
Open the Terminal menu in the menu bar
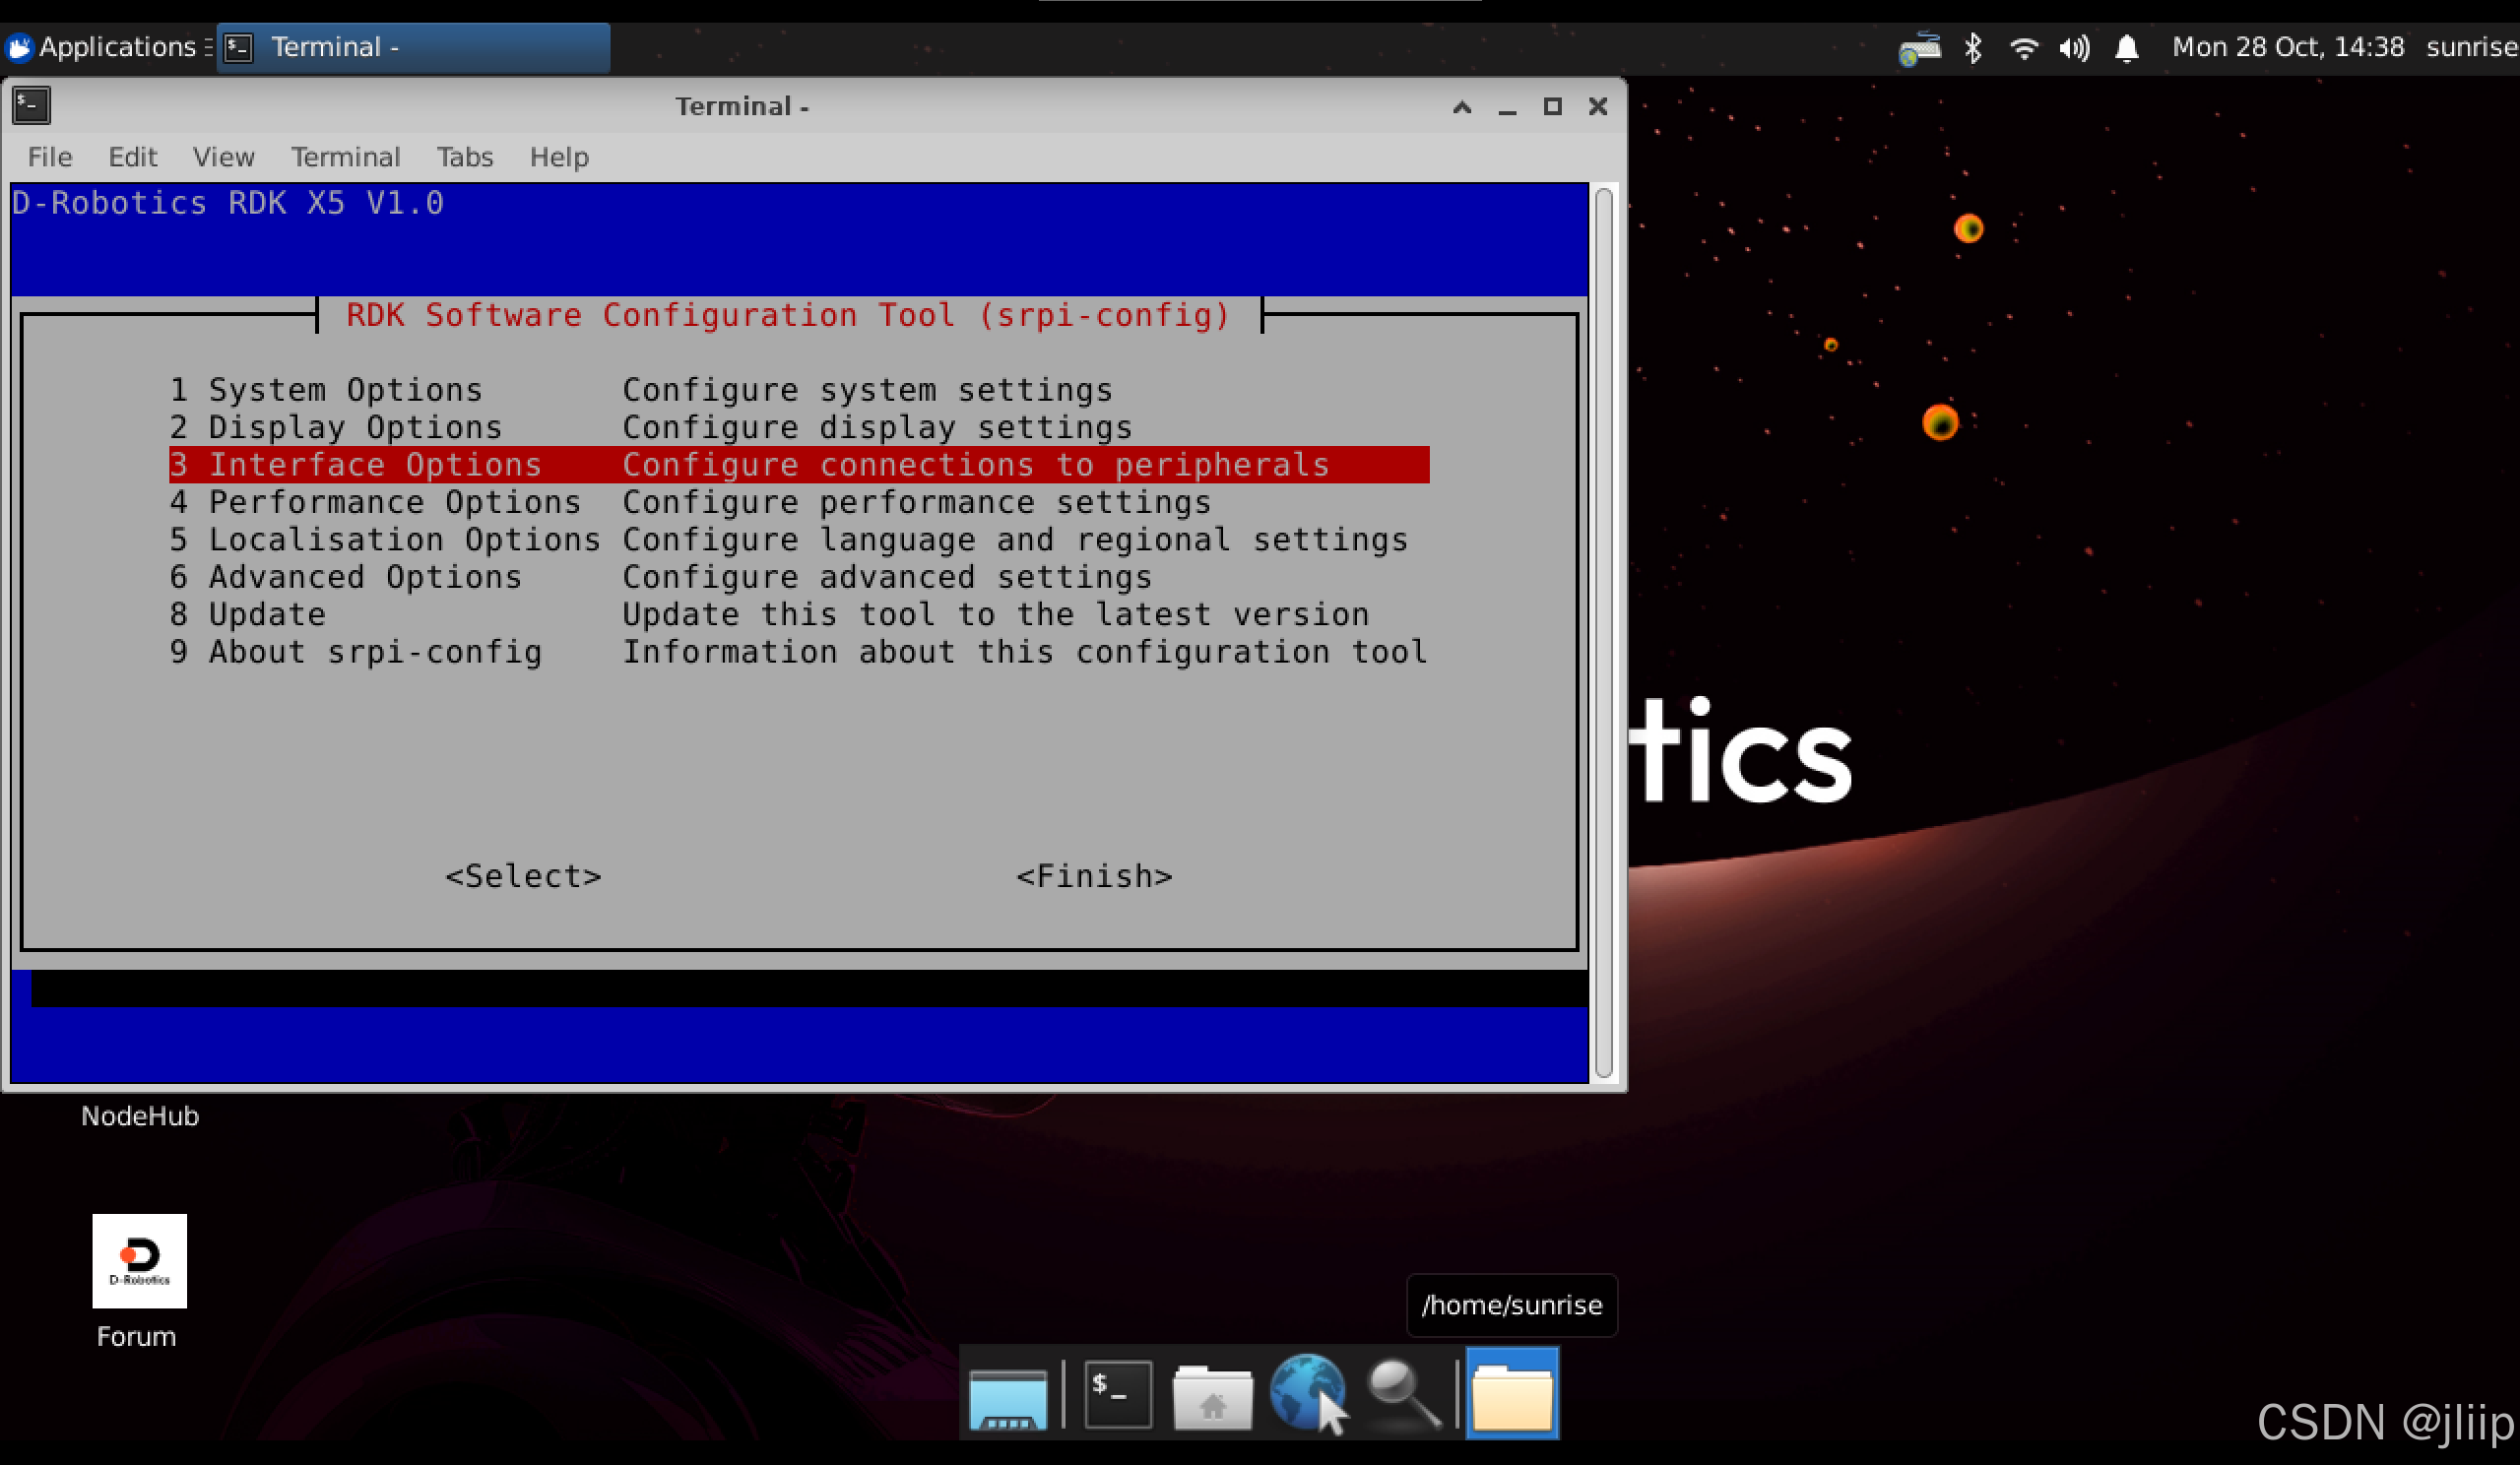(x=345, y=157)
